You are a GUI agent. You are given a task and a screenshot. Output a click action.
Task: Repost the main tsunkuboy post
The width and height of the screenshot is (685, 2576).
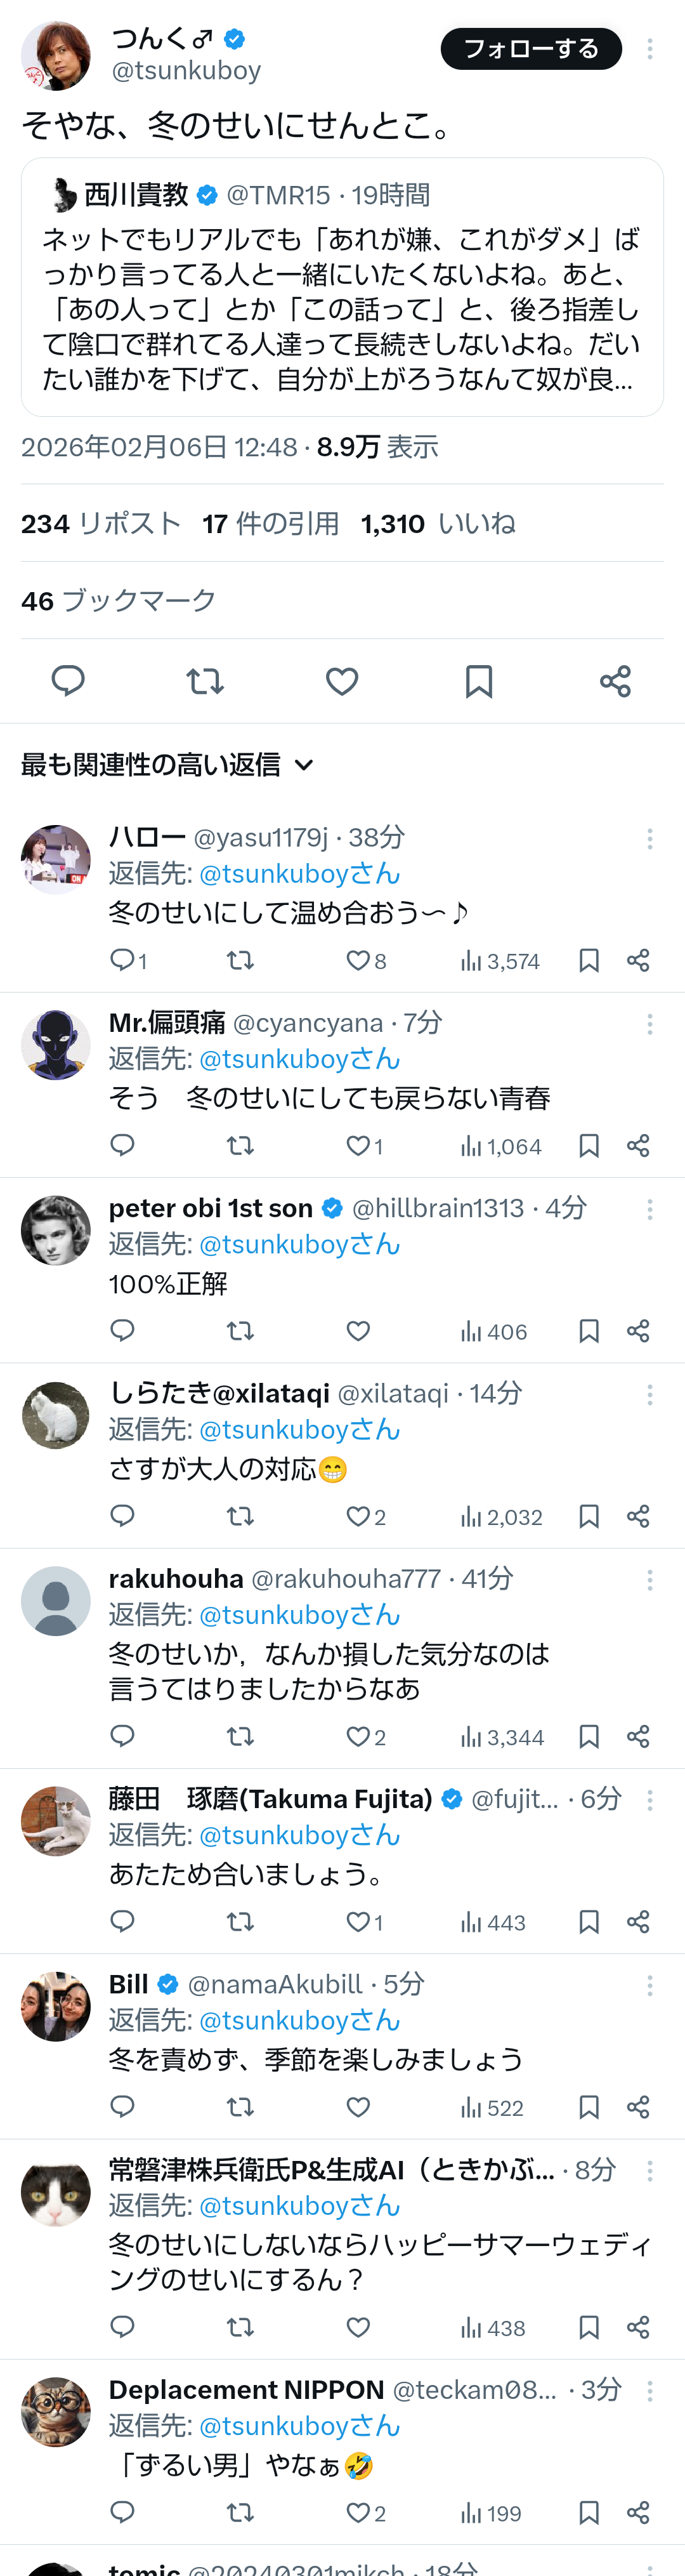(x=205, y=681)
